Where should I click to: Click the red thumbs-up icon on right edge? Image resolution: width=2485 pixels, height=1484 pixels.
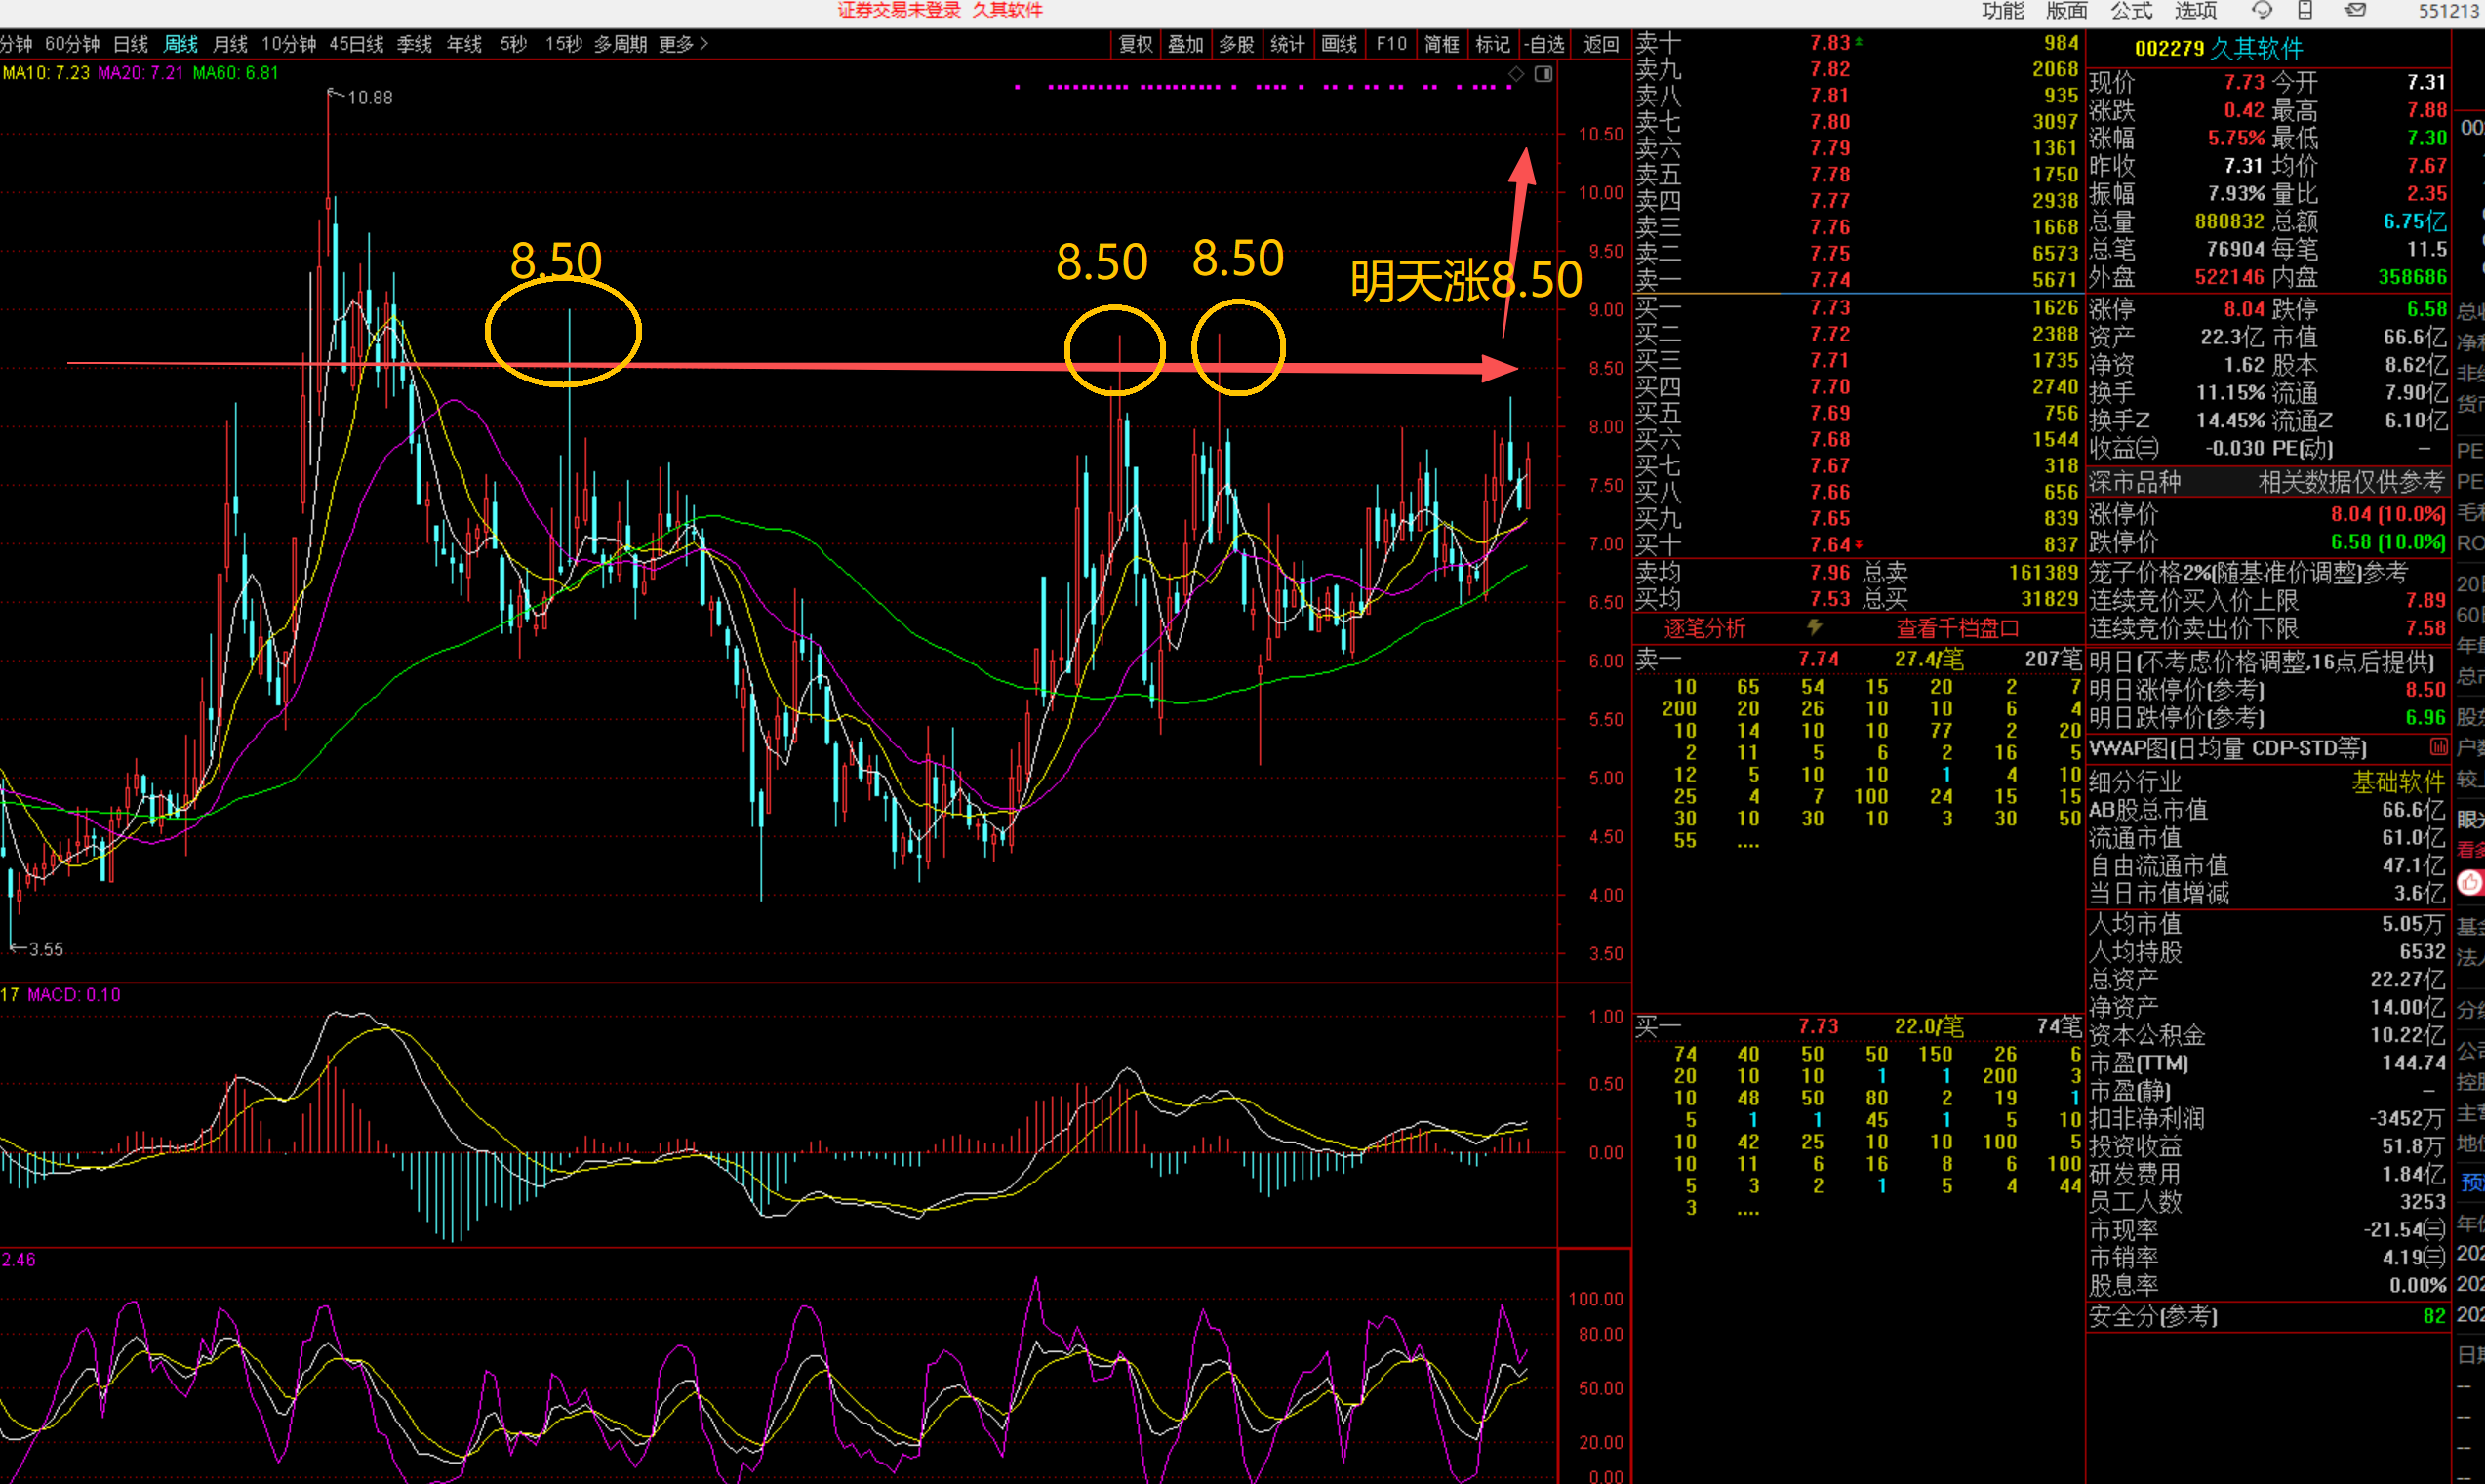point(2471,882)
